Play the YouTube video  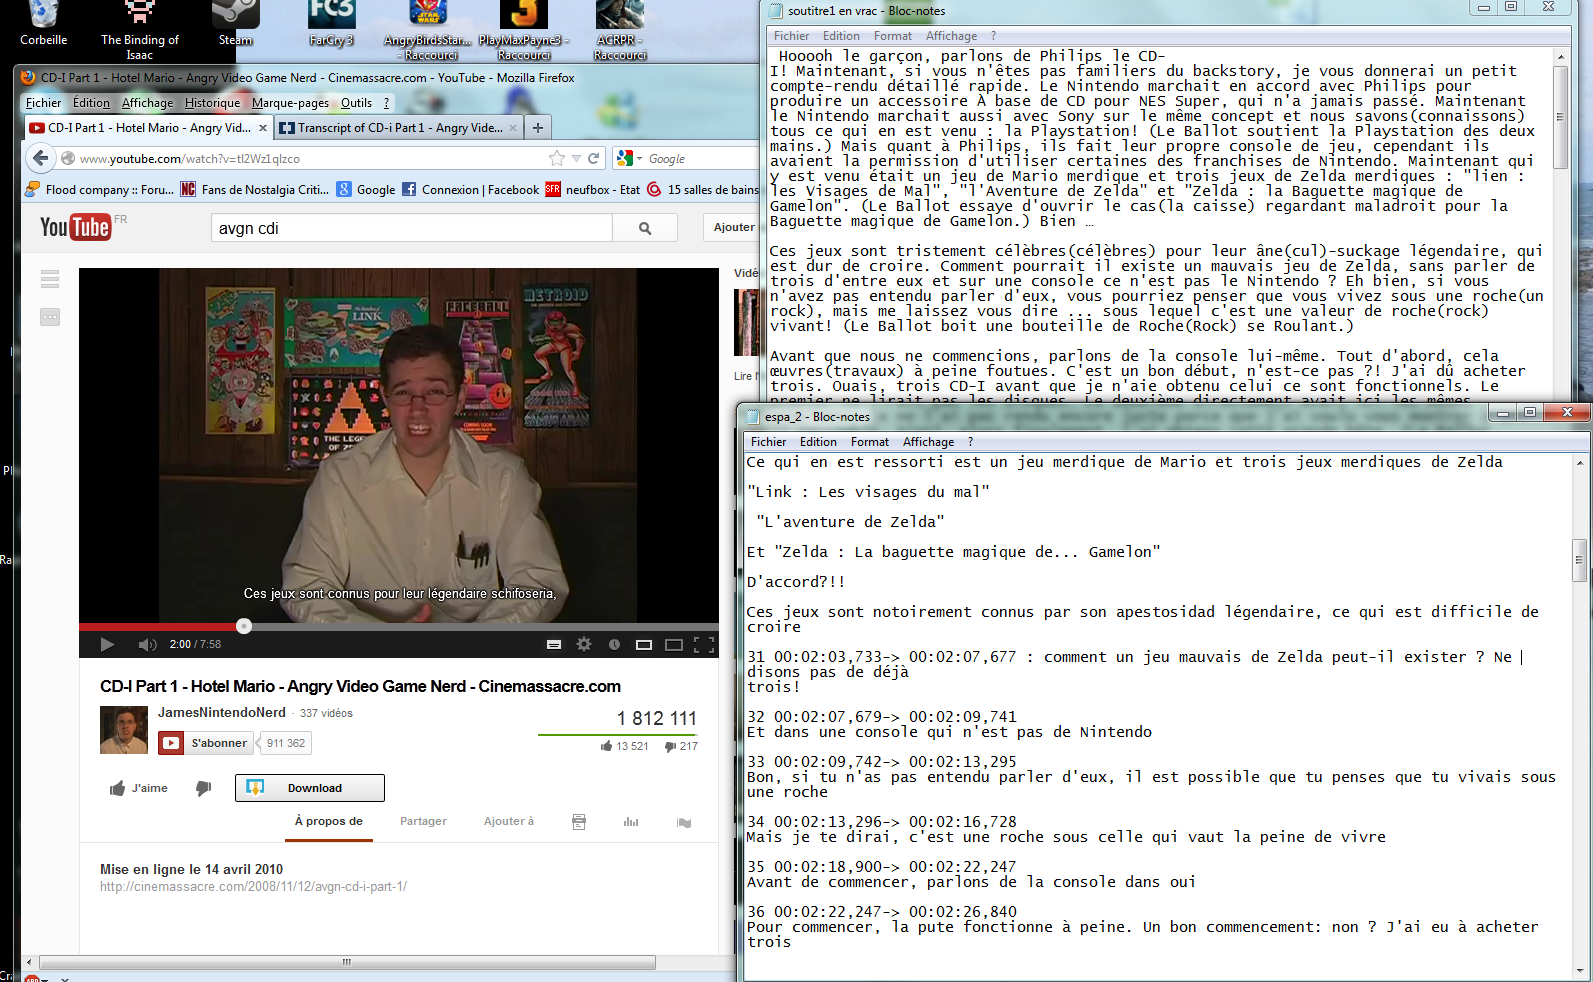pyautogui.click(x=107, y=645)
